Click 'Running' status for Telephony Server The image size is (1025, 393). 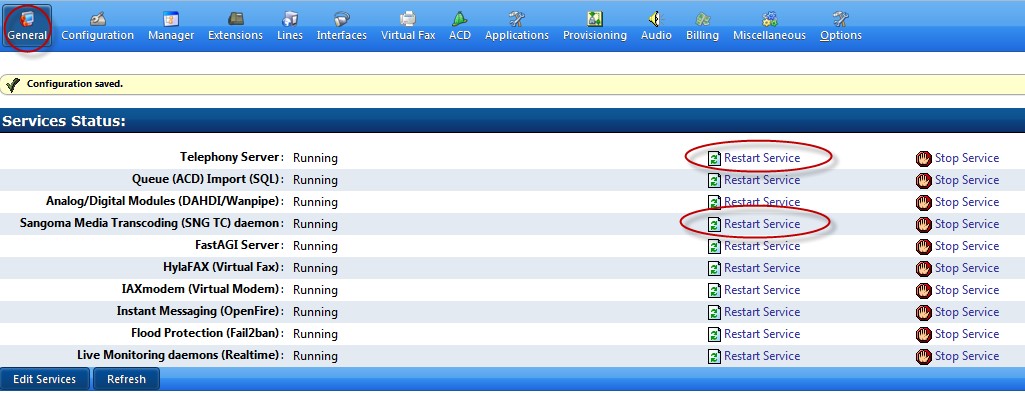coord(315,158)
